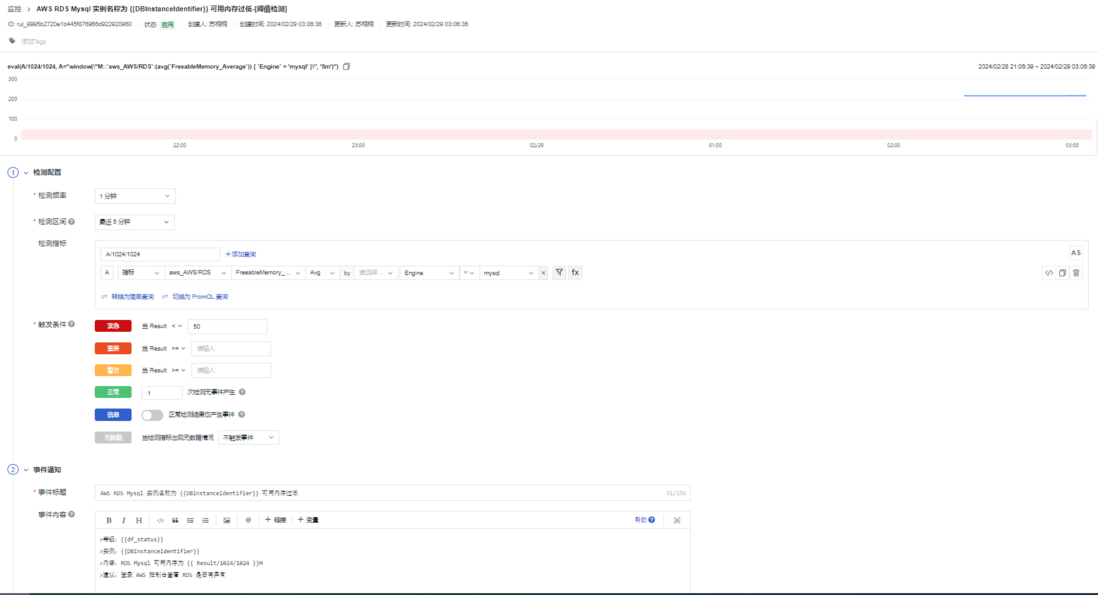Click the 事件标题 title input field
Image resolution: width=1098 pixels, height=595 pixels.
tap(392, 493)
